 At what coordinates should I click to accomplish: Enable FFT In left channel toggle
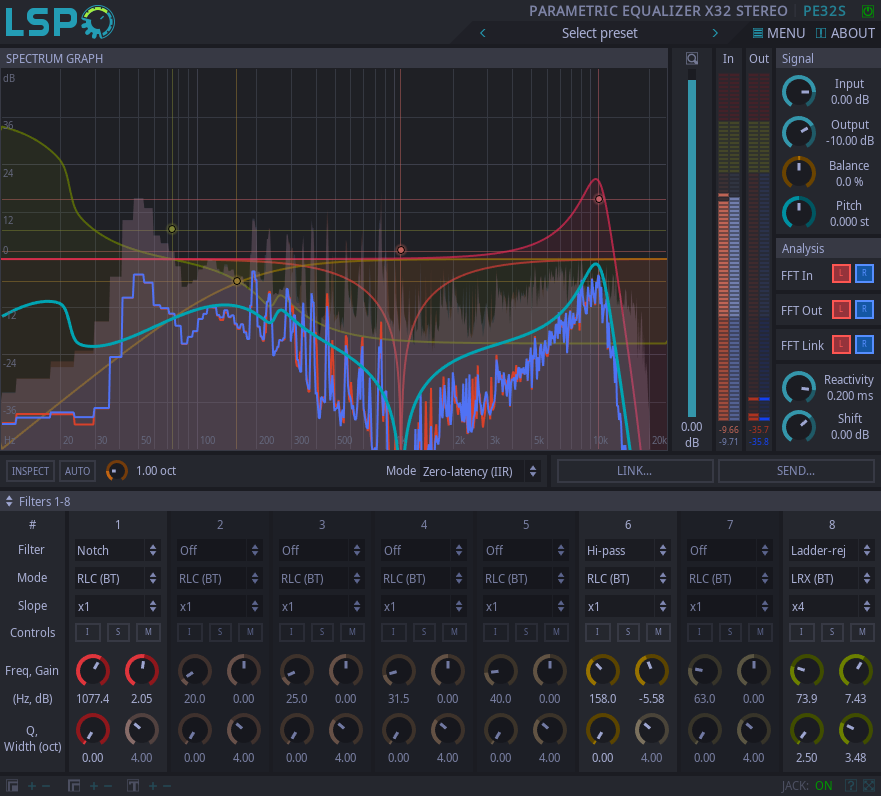841,273
